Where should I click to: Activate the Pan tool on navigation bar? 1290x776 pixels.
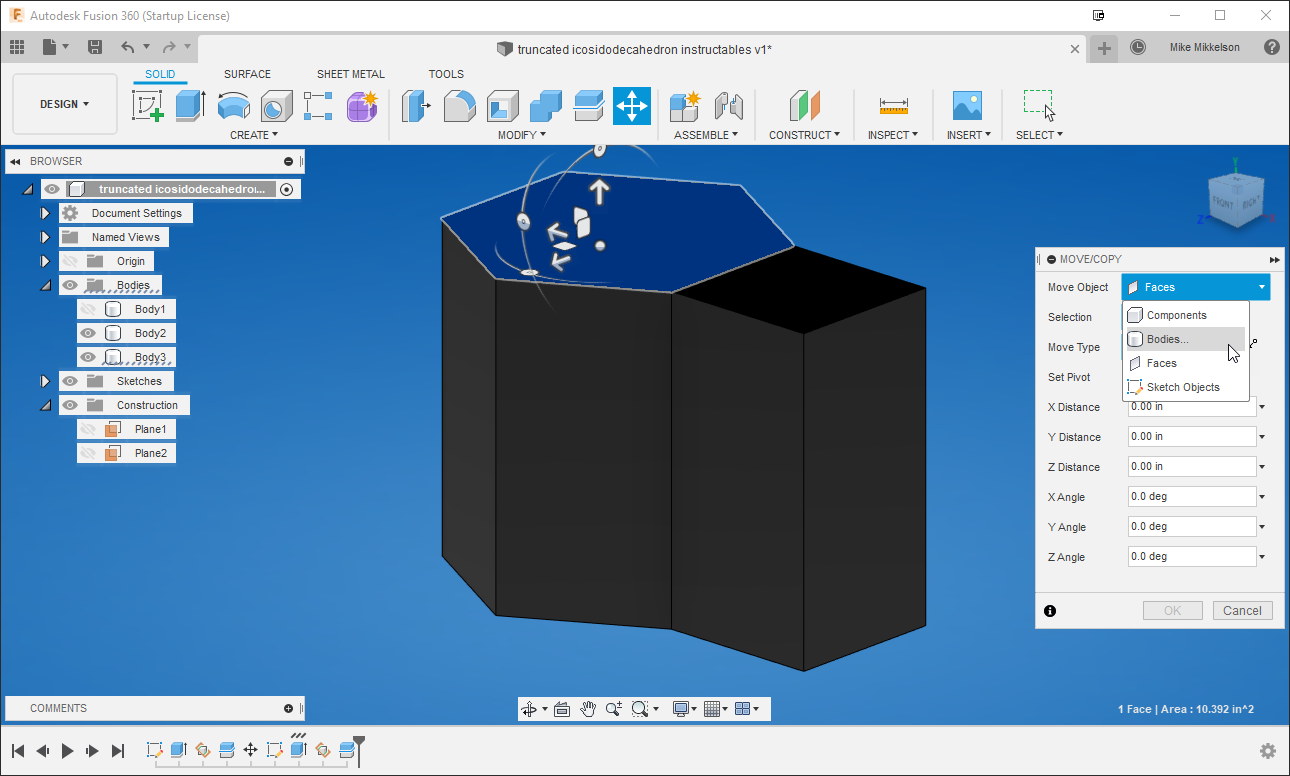click(x=589, y=708)
